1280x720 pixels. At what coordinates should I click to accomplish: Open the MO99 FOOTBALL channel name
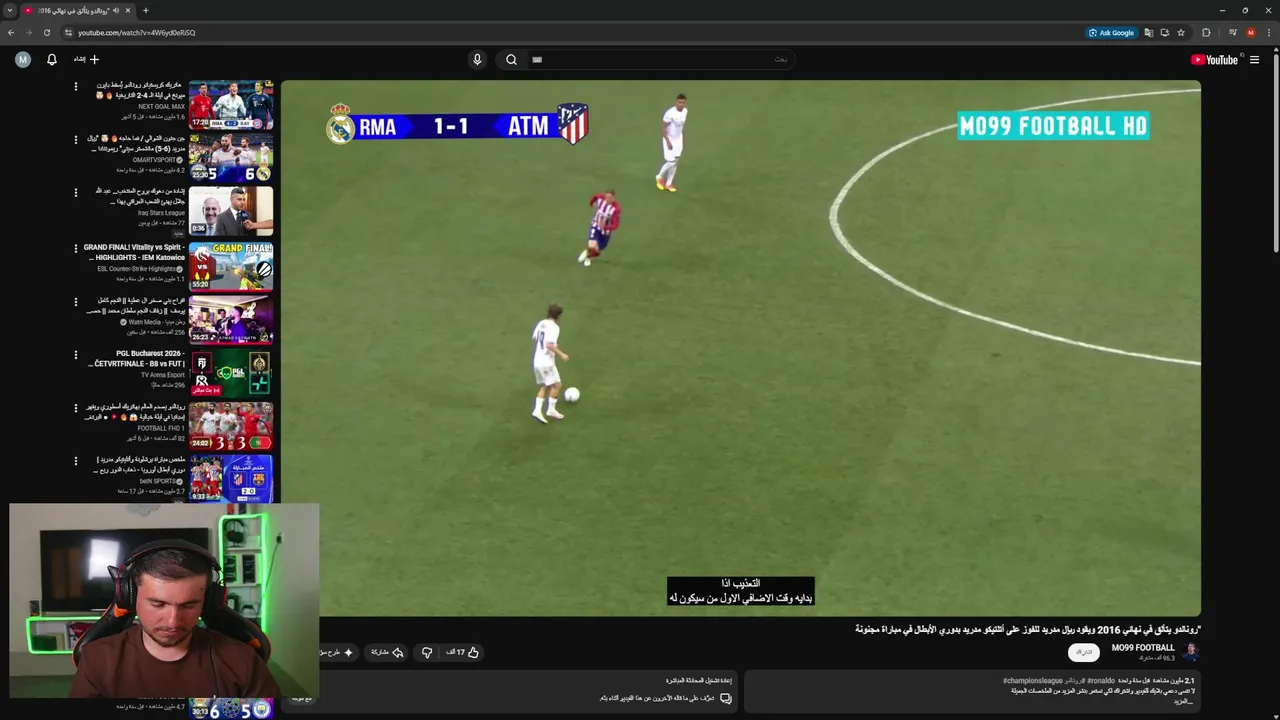(x=1143, y=648)
